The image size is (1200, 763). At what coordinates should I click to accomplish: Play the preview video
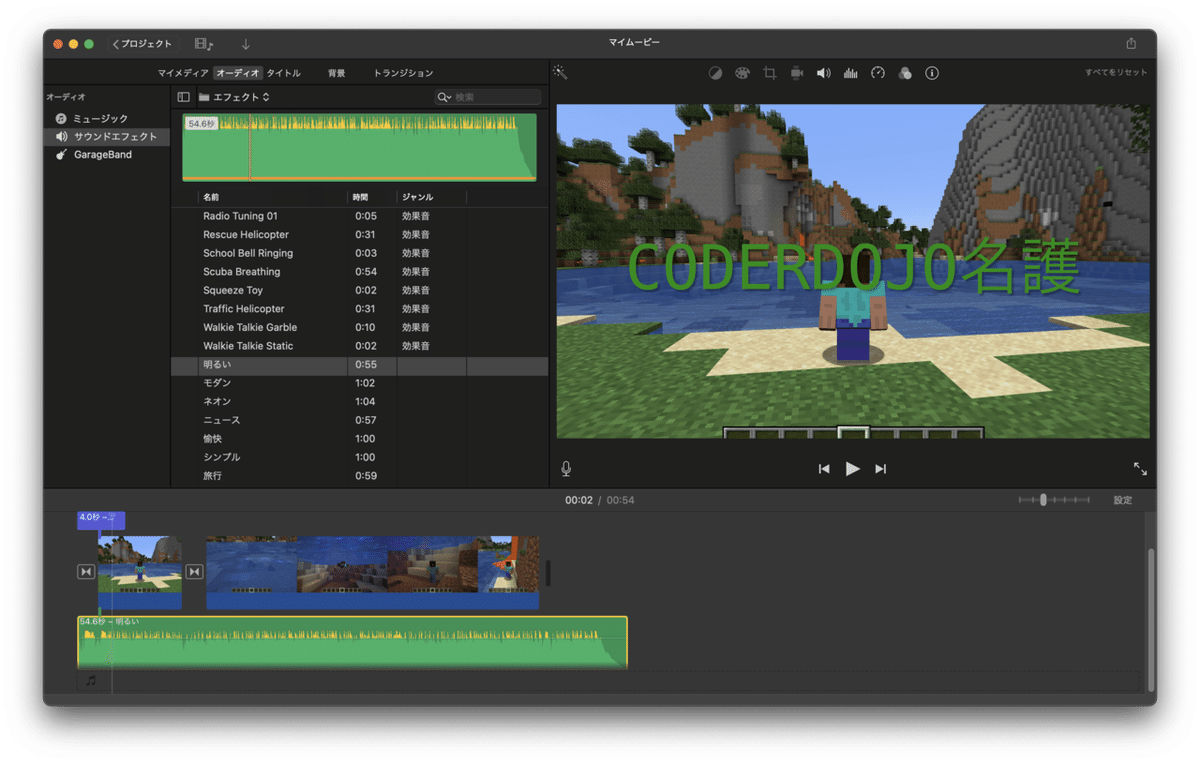point(852,468)
